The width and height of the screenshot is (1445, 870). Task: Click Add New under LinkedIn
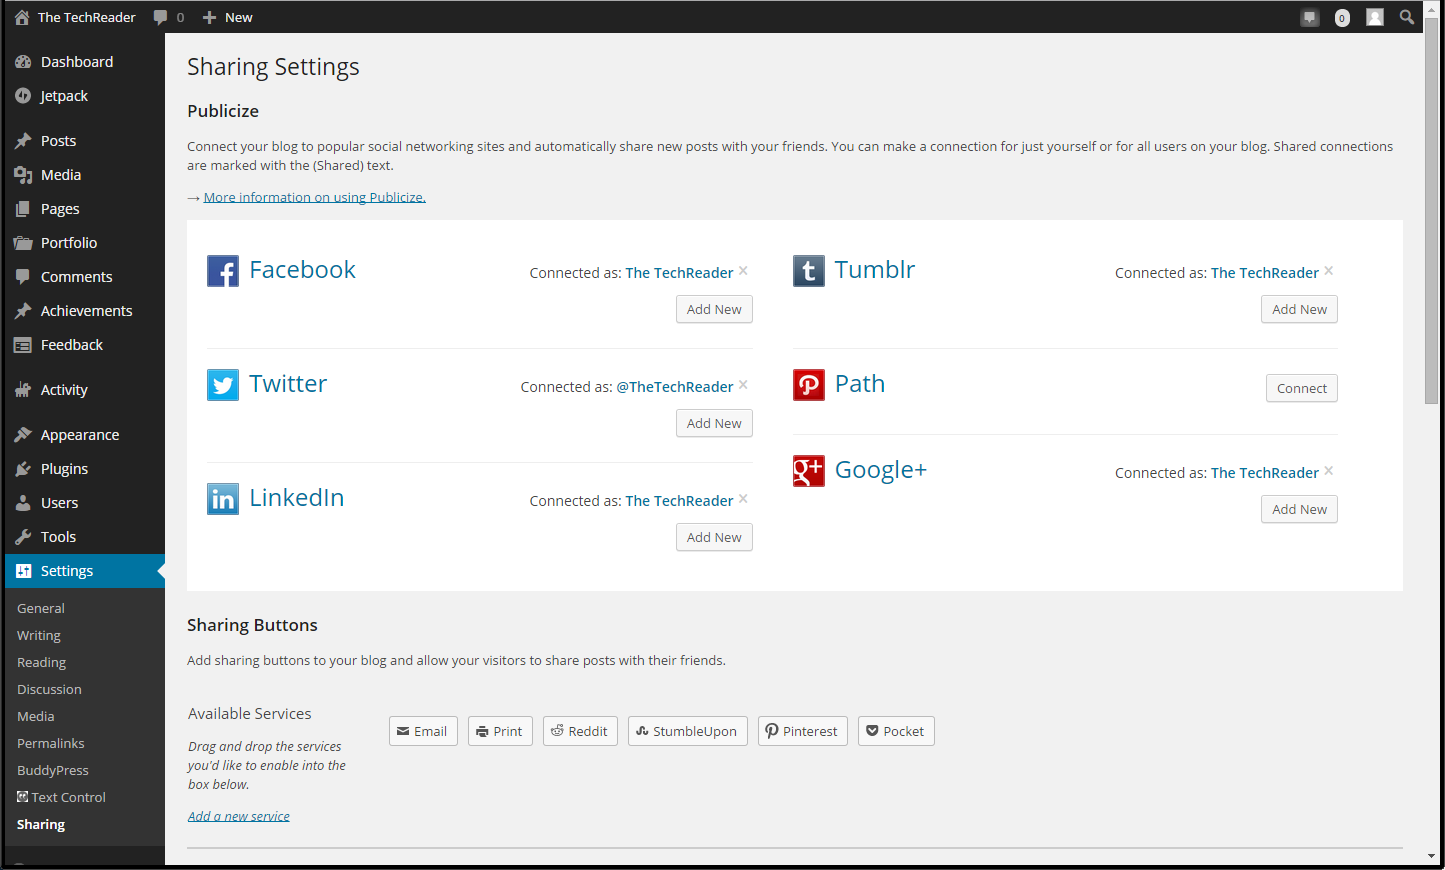(714, 537)
